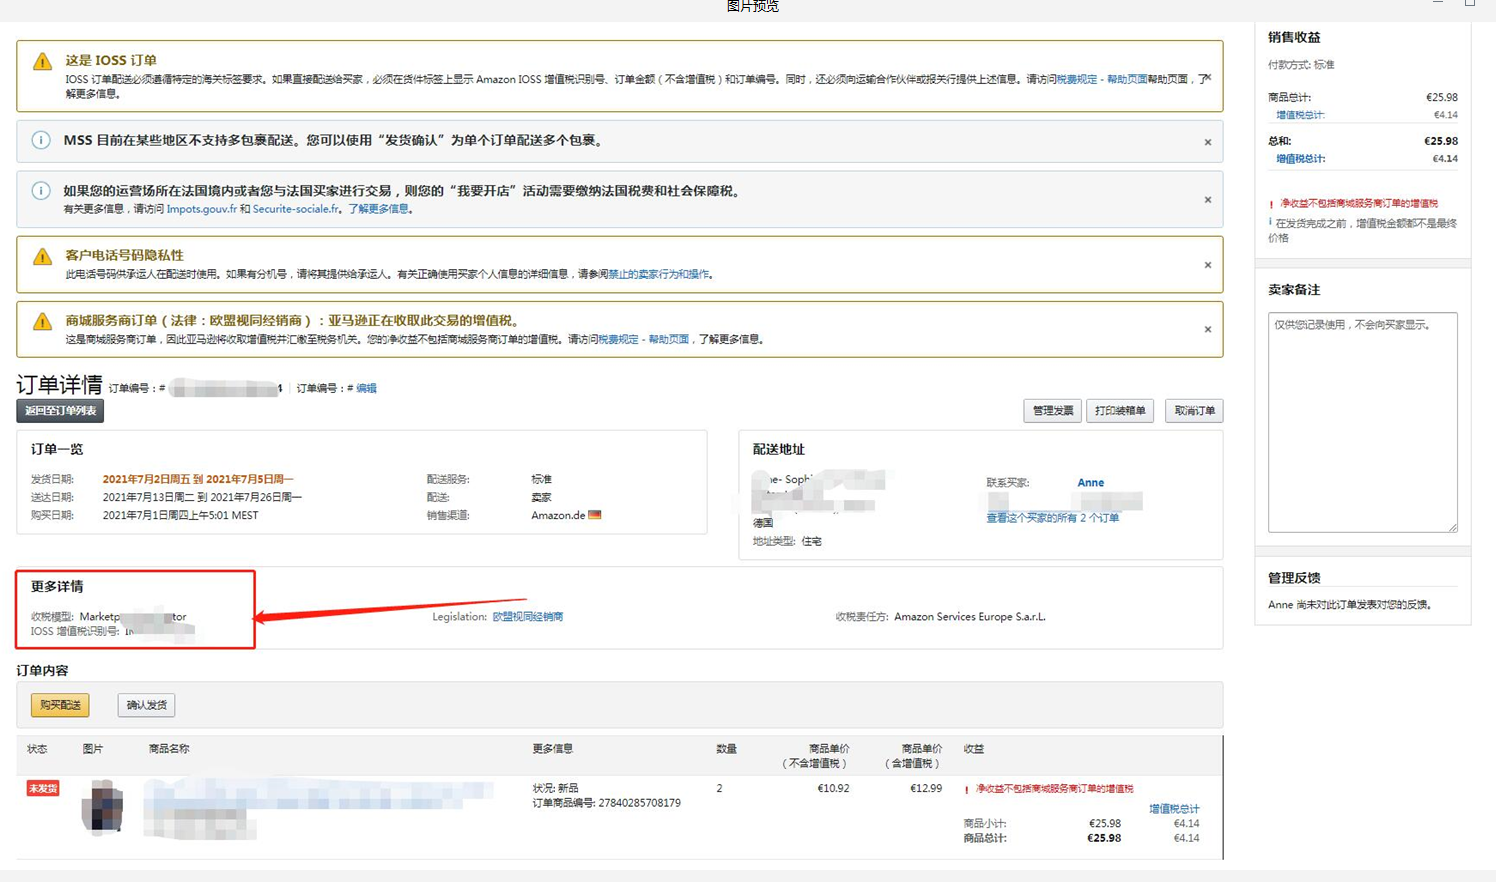Screen dimensions: 1496x882
Task: Click warning icon for 客户电话号码隐私 notice
Action: click(x=42, y=257)
